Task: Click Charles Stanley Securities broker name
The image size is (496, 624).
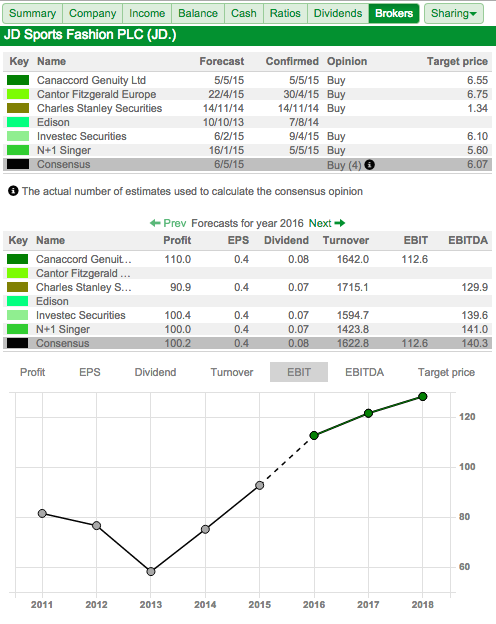Action: pyautogui.click(x=100, y=108)
